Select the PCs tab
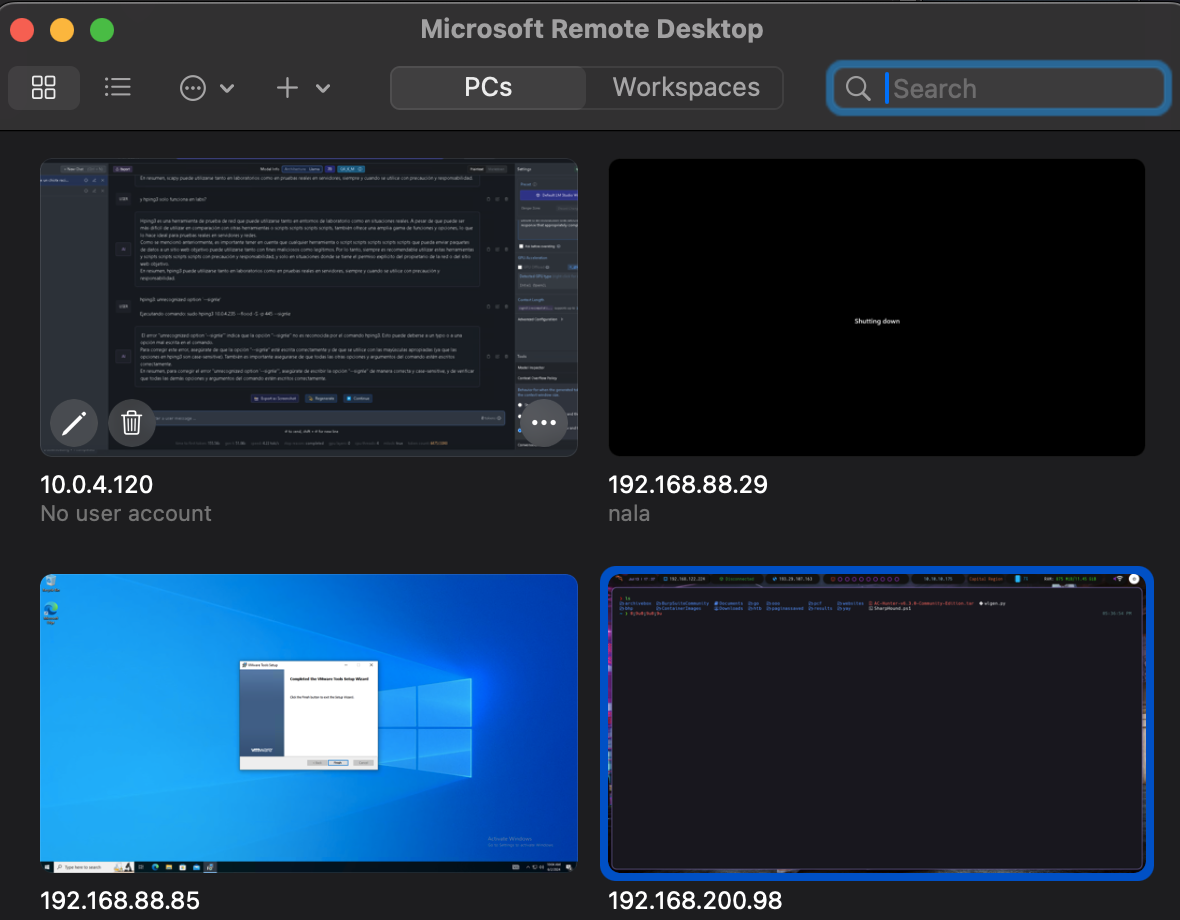The image size is (1180, 920). pos(488,88)
